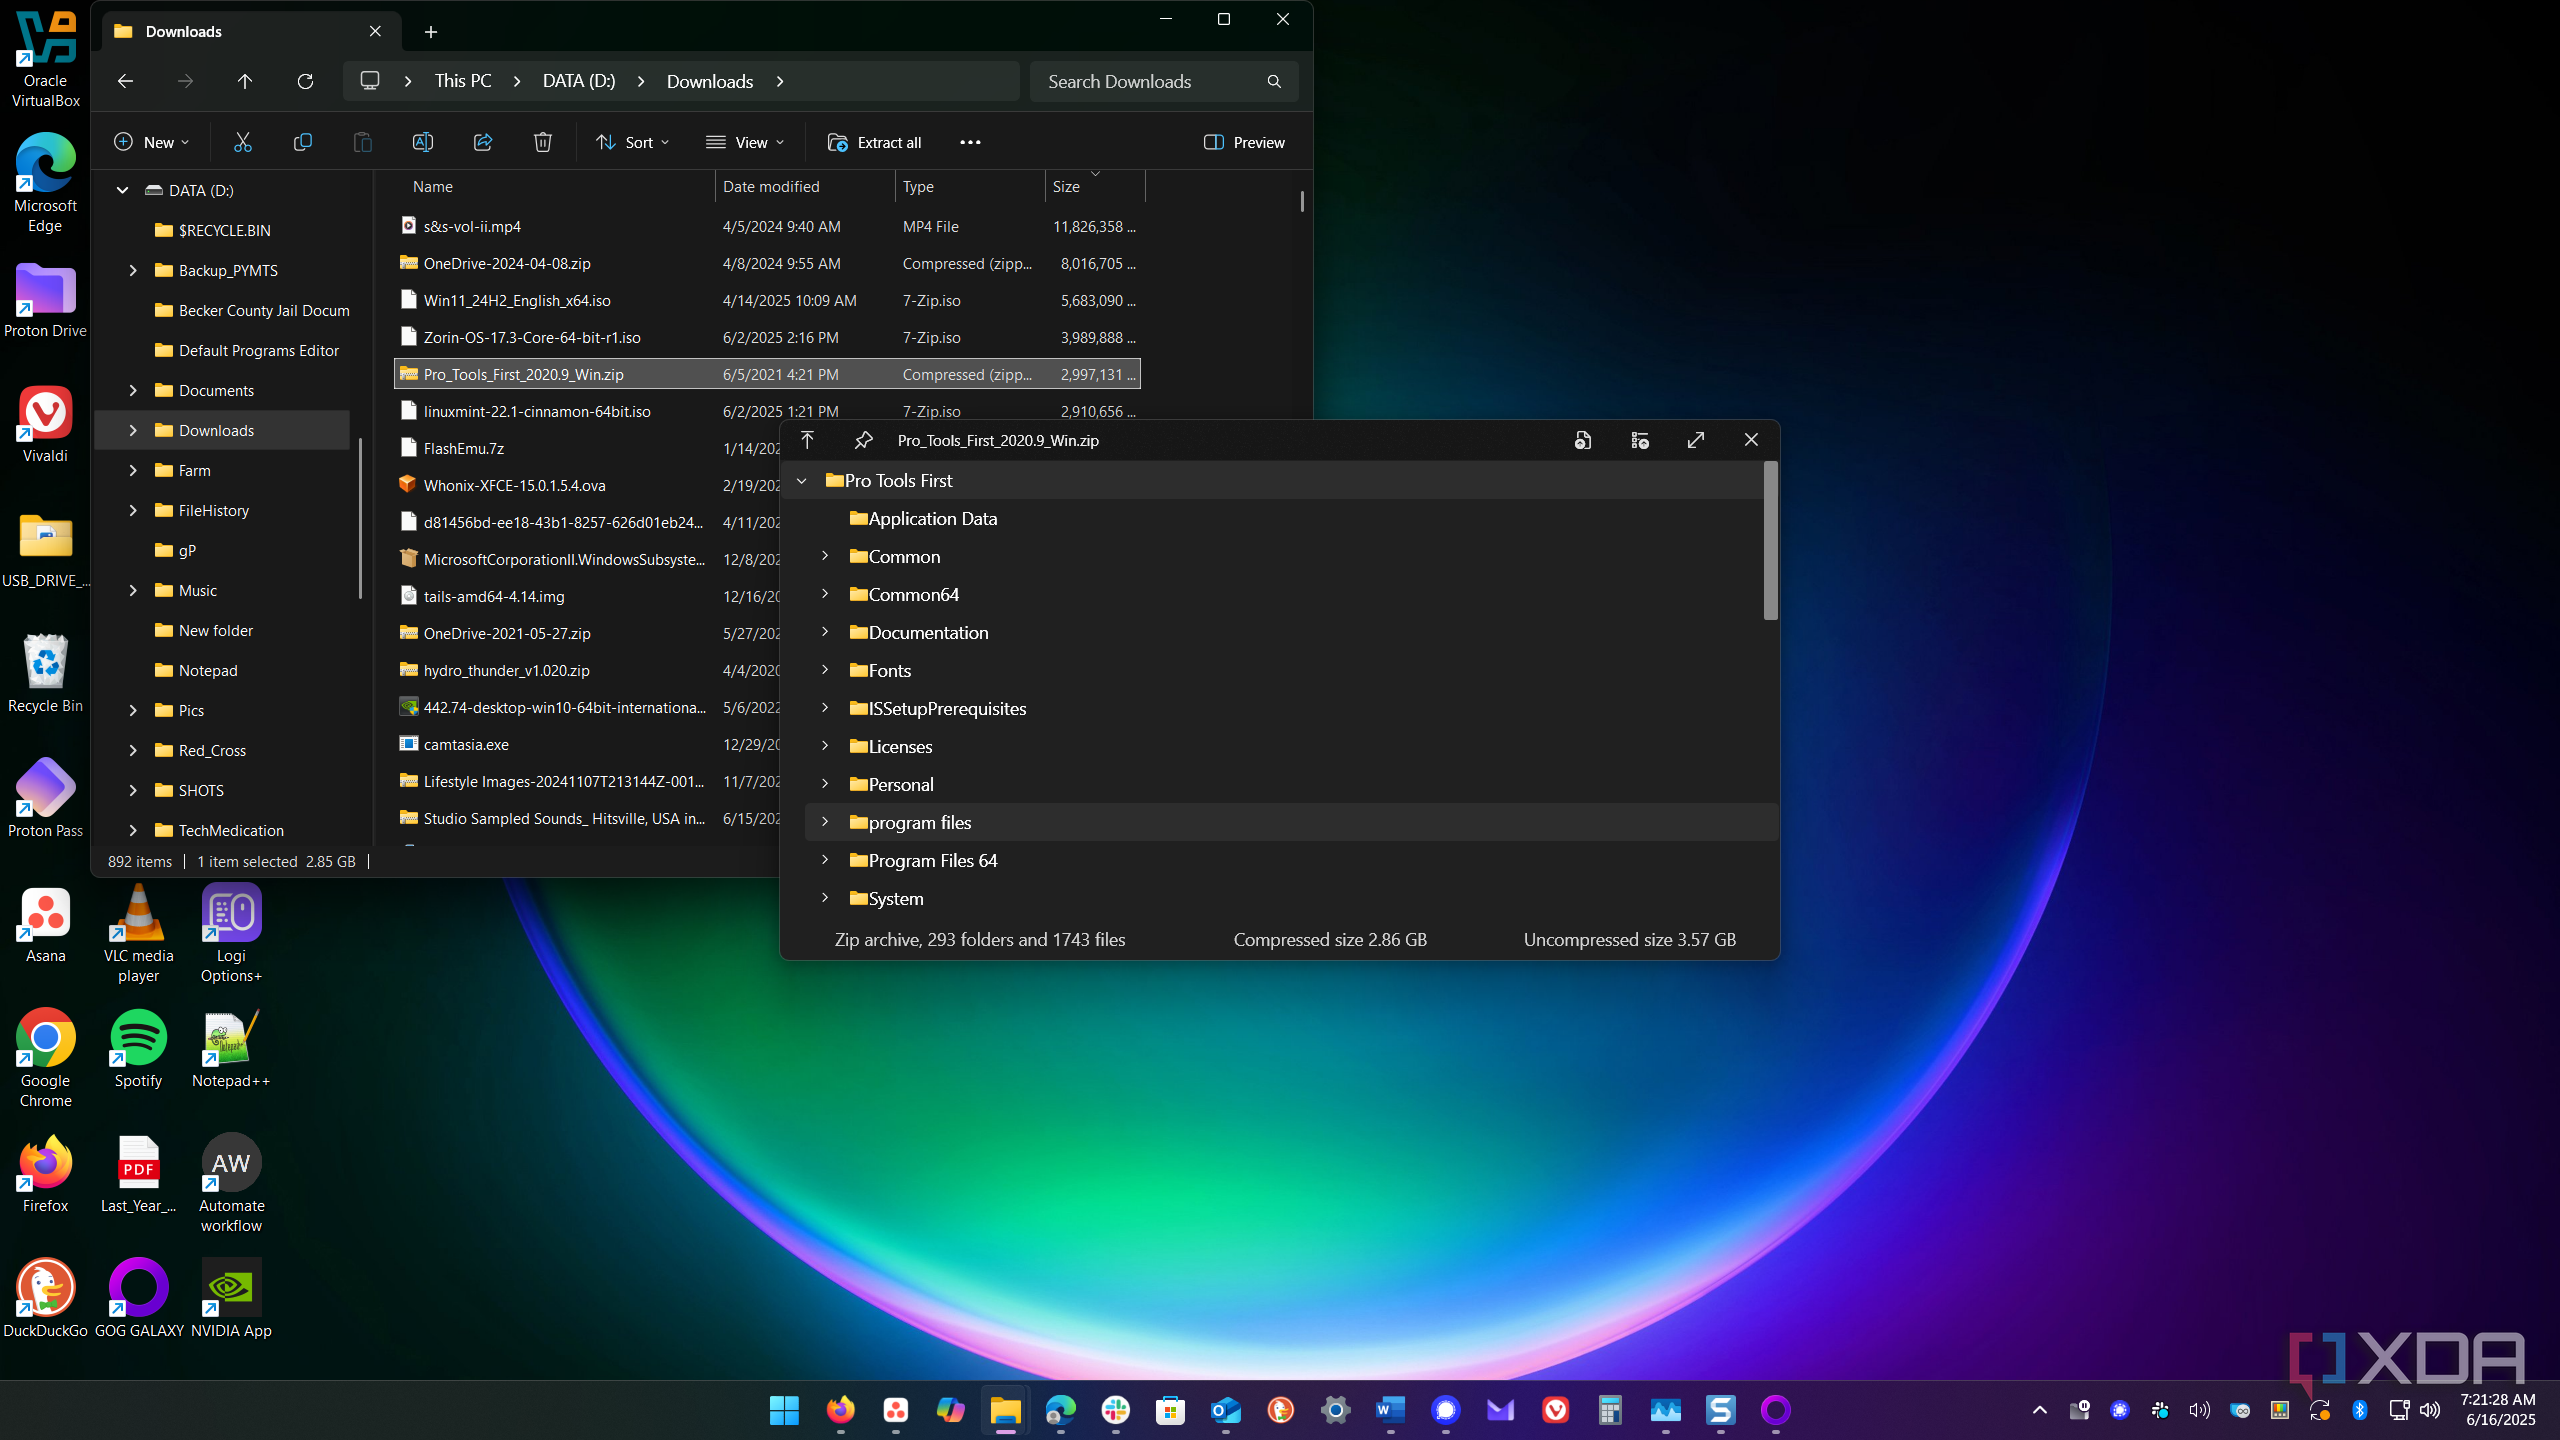
Task: Expand the Documentation folder in zip preview
Action: tap(825, 632)
